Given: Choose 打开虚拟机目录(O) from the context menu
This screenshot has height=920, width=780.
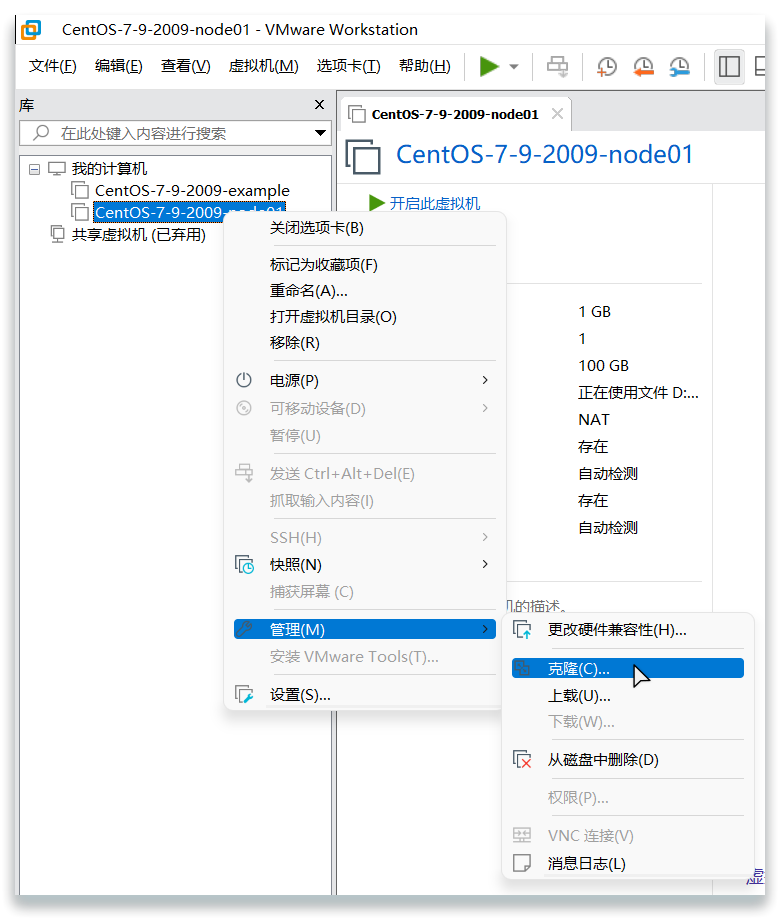Looking at the screenshot, I should point(364,317).
